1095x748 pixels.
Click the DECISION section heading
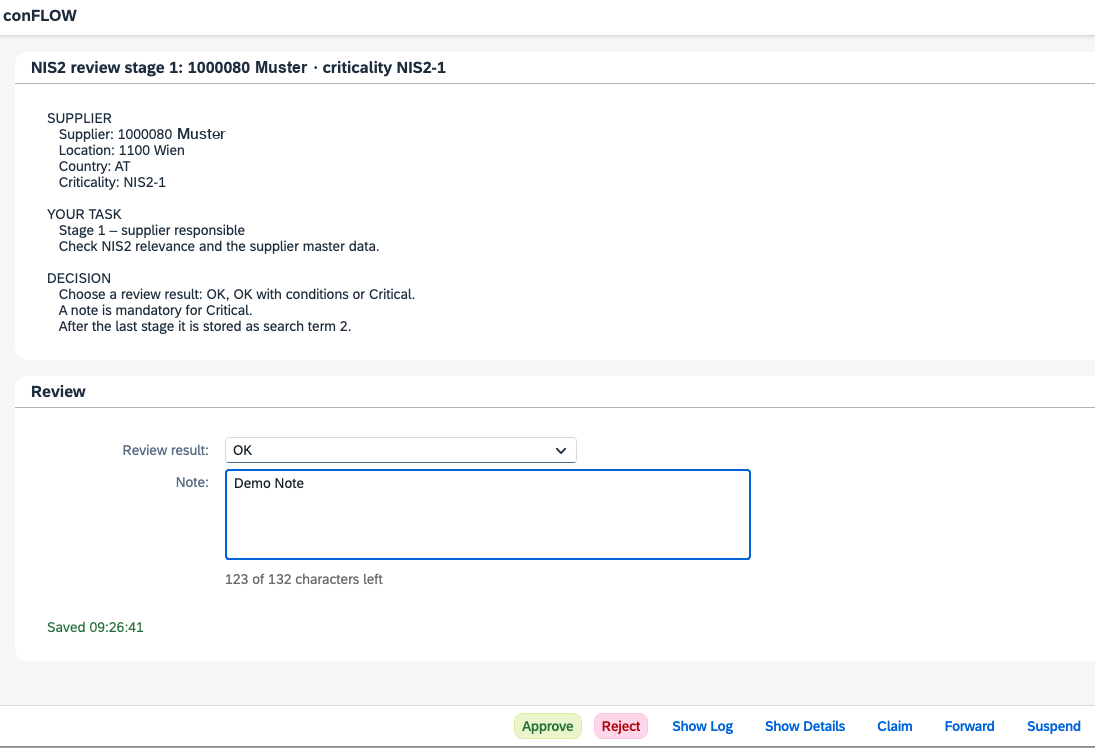tap(79, 278)
